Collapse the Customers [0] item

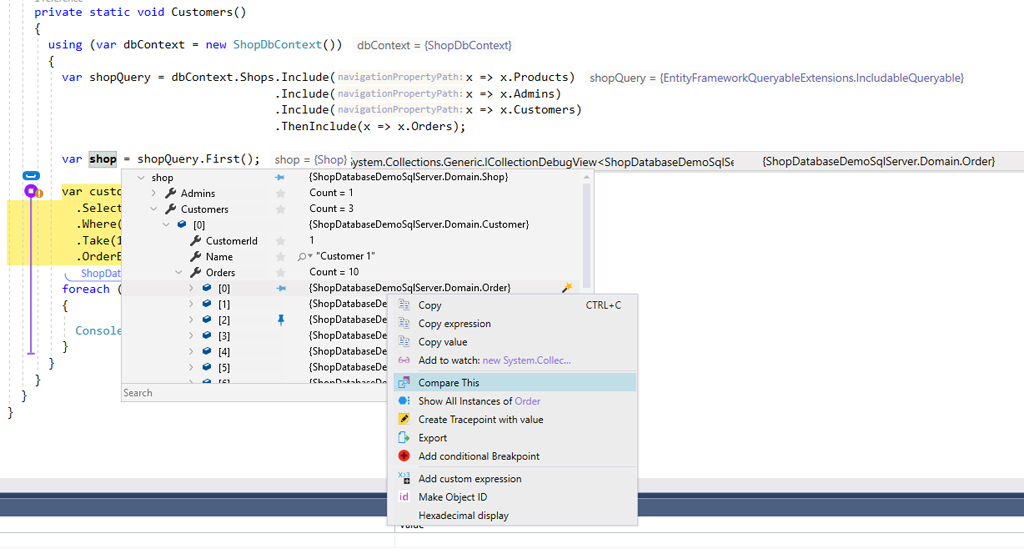166,224
